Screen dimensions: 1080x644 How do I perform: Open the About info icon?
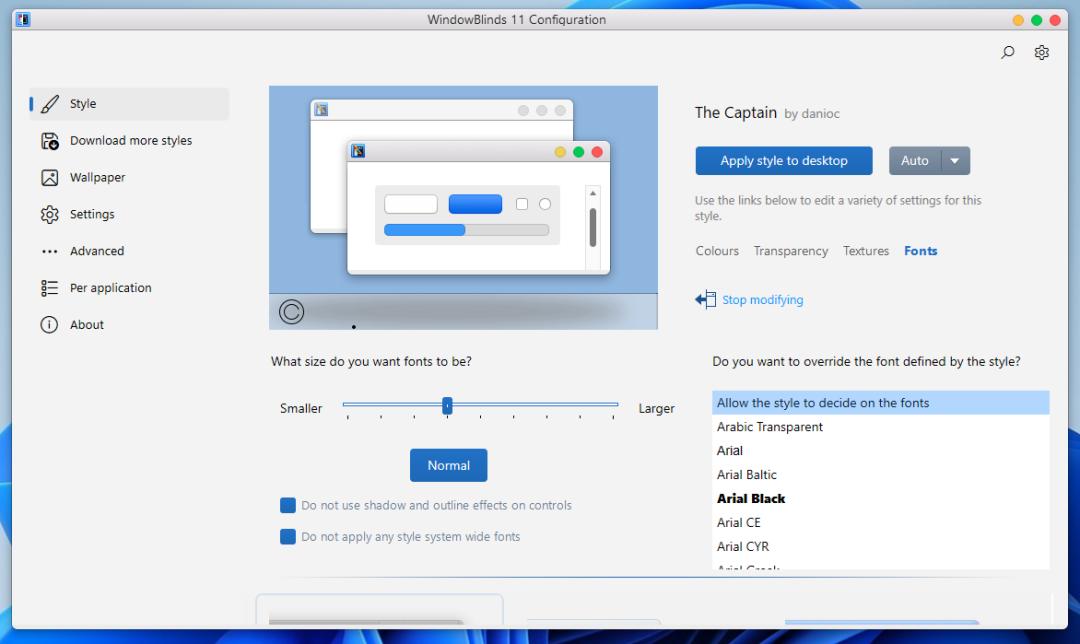pyautogui.click(x=50, y=325)
